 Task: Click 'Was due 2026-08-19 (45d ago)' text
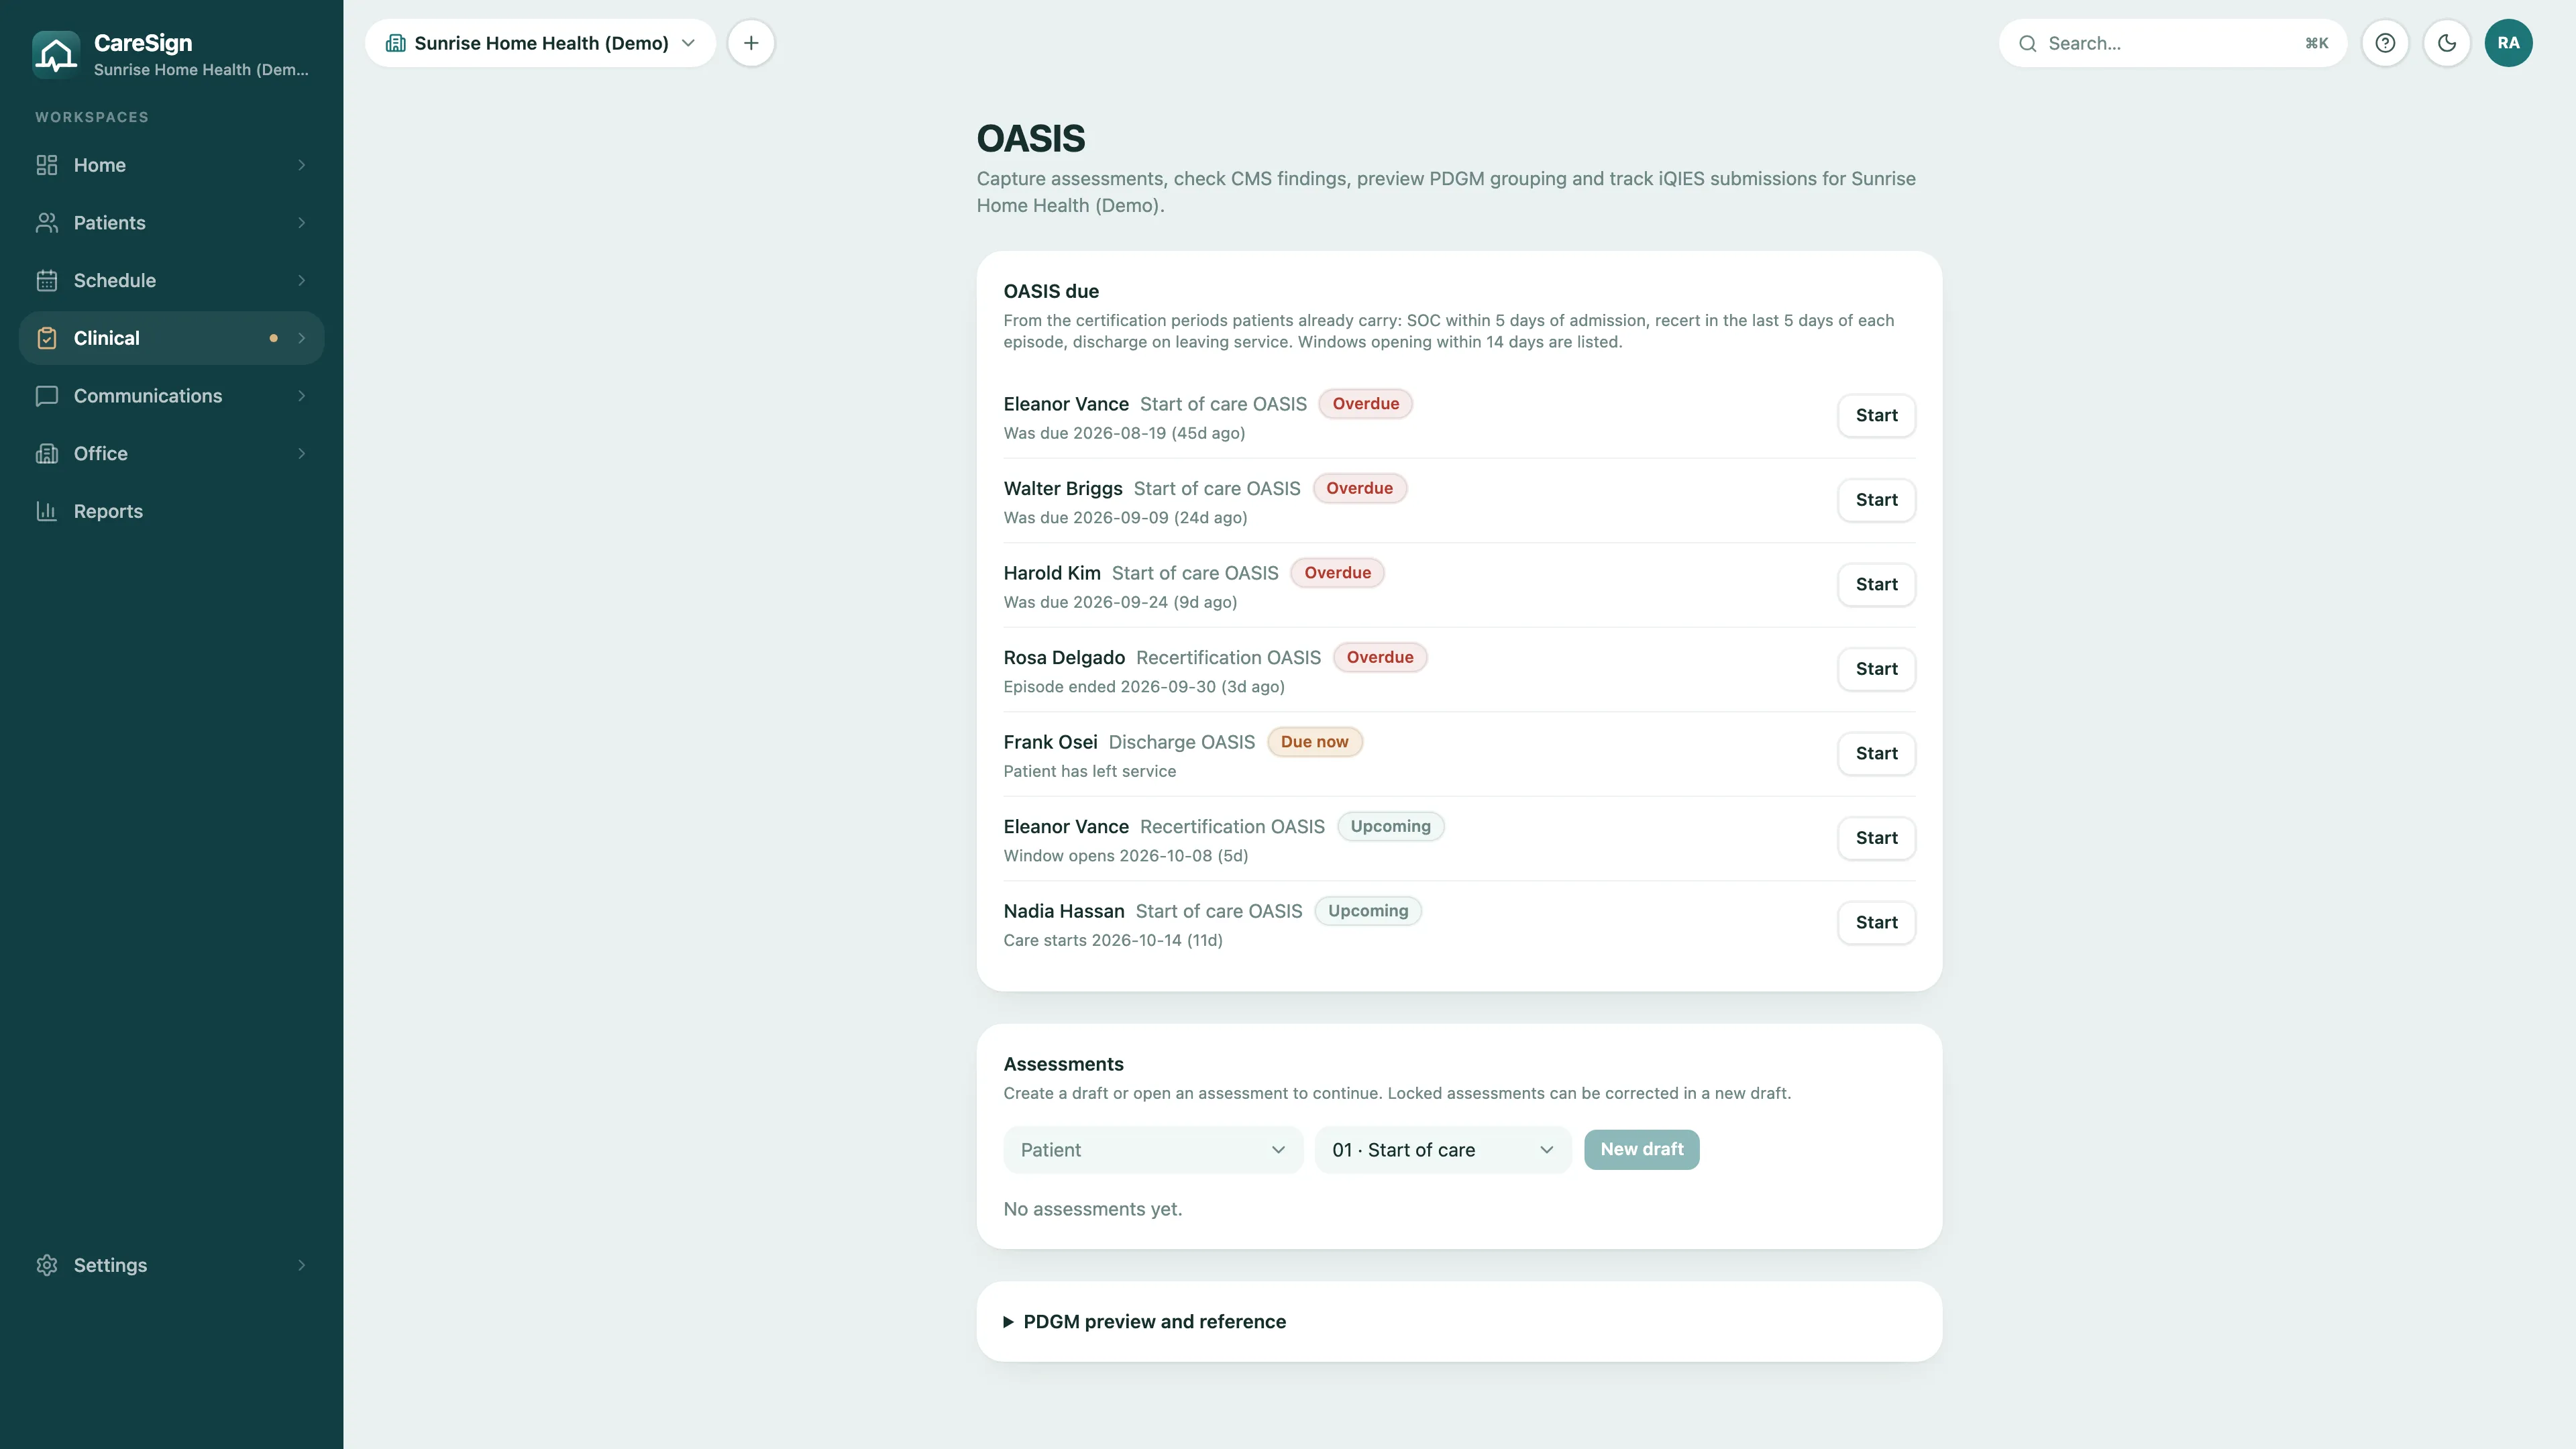point(1124,433)
